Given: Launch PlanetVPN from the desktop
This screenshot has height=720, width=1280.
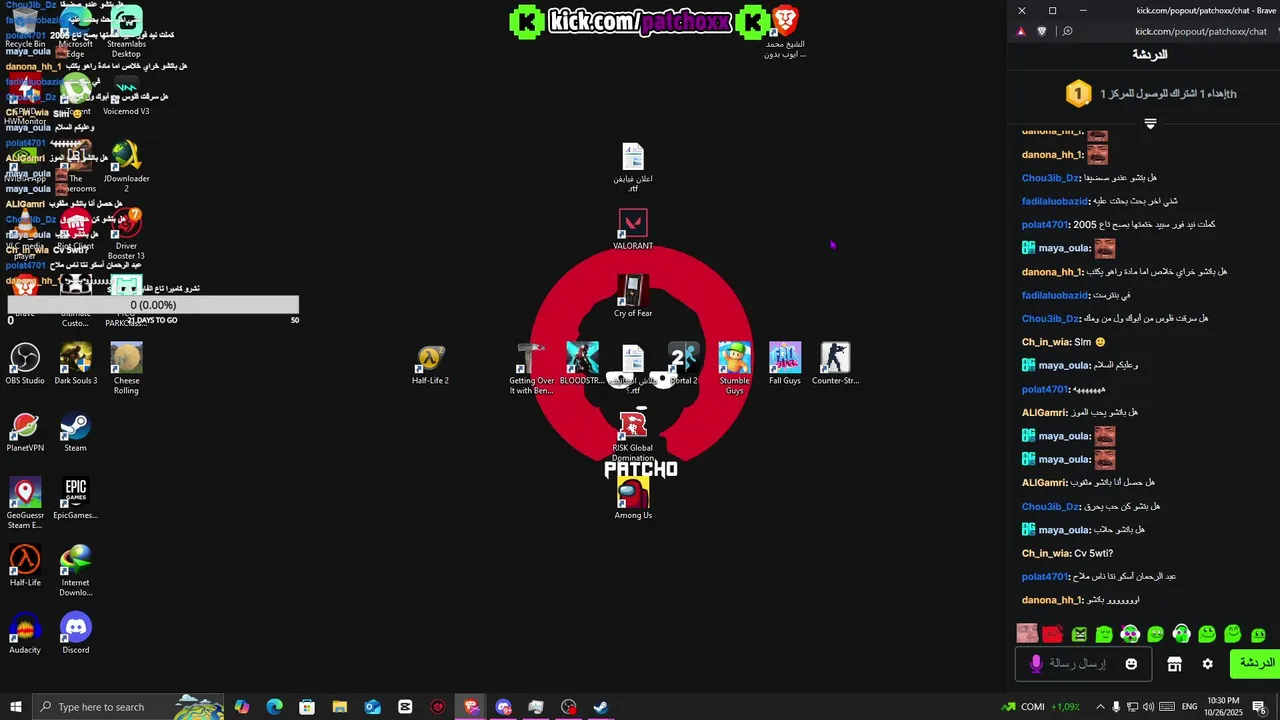Looking at the screenshot, I should [x=25, y=432].
